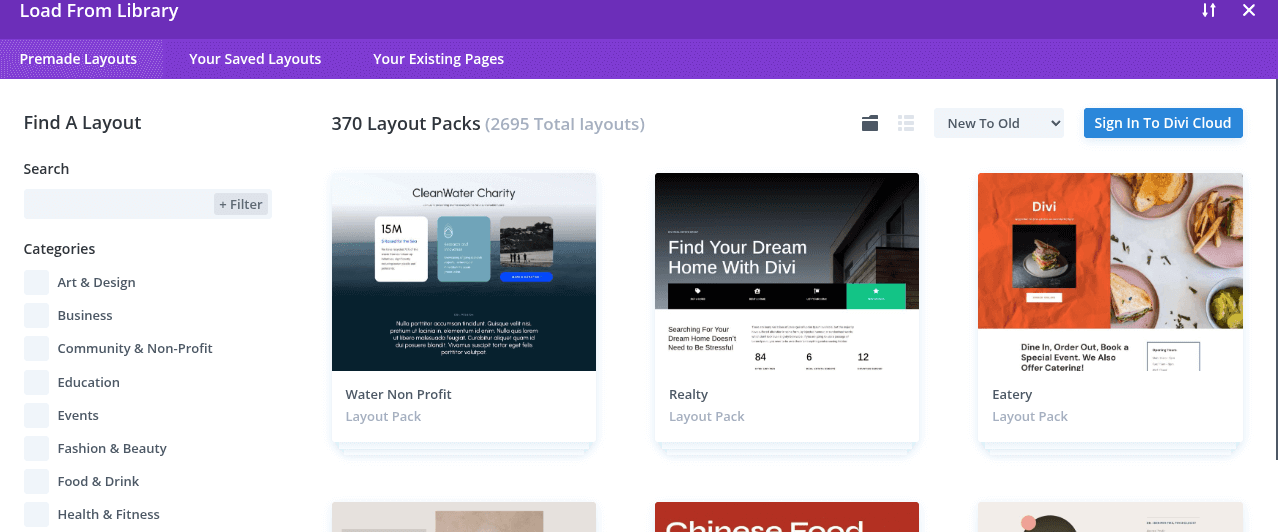Screen dimensions: 1278x532
Task: Open the Premade Layouts tab
Action: coord(78,59)
